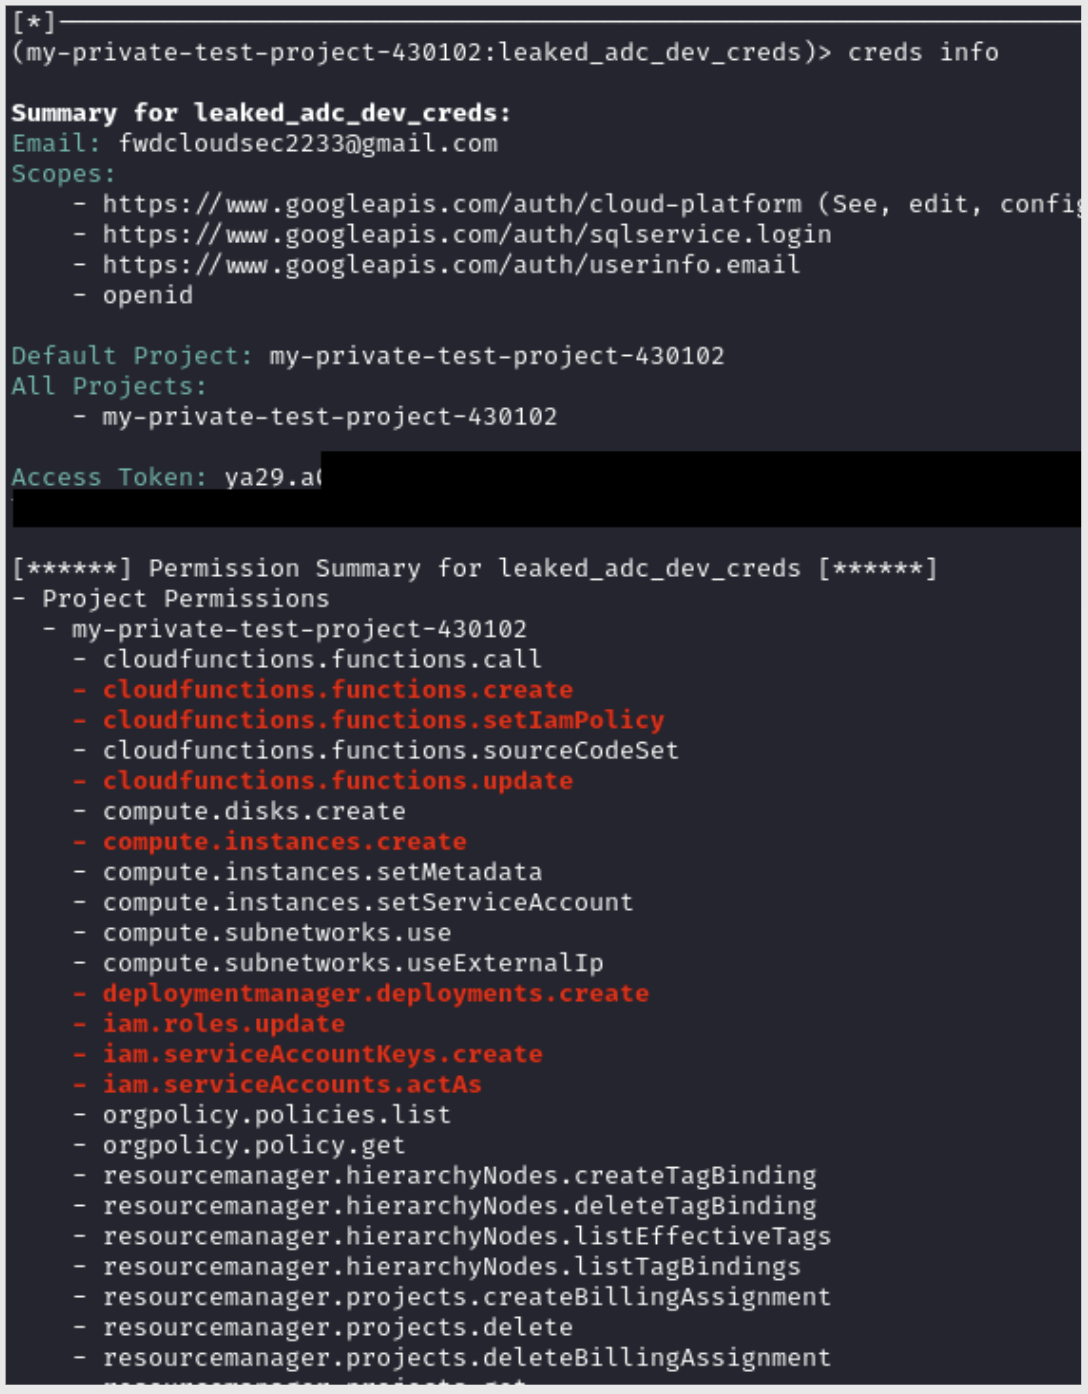This screenshot has width=1088, height=1394.
Task: Click the Default Project value
Action: click(x=496, y=356)
